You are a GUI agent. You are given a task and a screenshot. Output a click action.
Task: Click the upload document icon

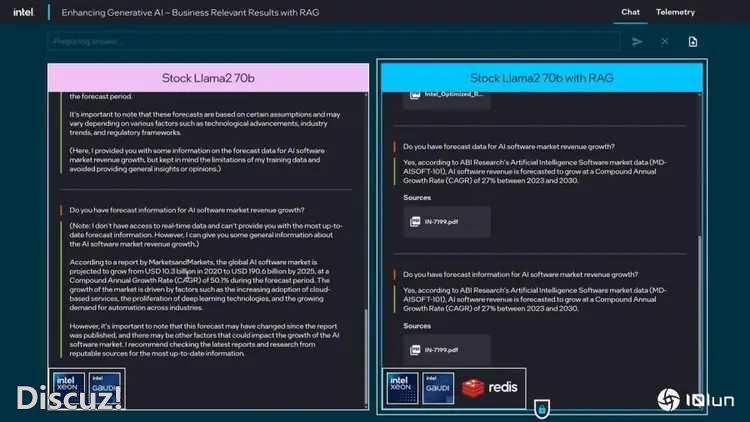click(x=693, y=42)
